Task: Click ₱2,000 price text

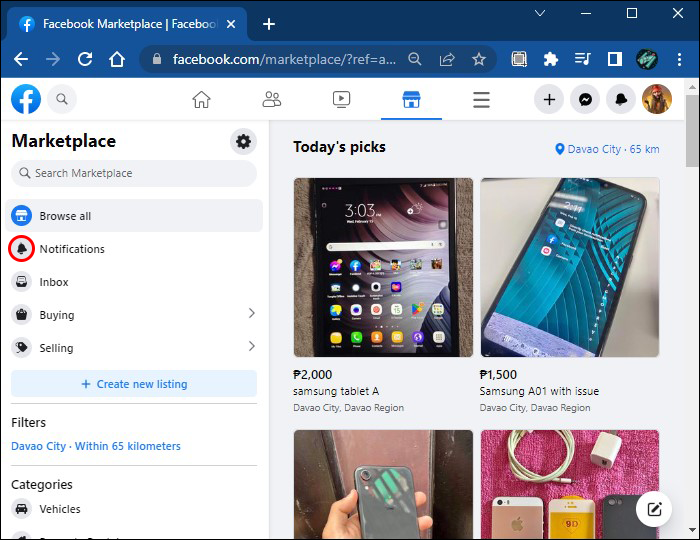Action: tap(312, 374)
